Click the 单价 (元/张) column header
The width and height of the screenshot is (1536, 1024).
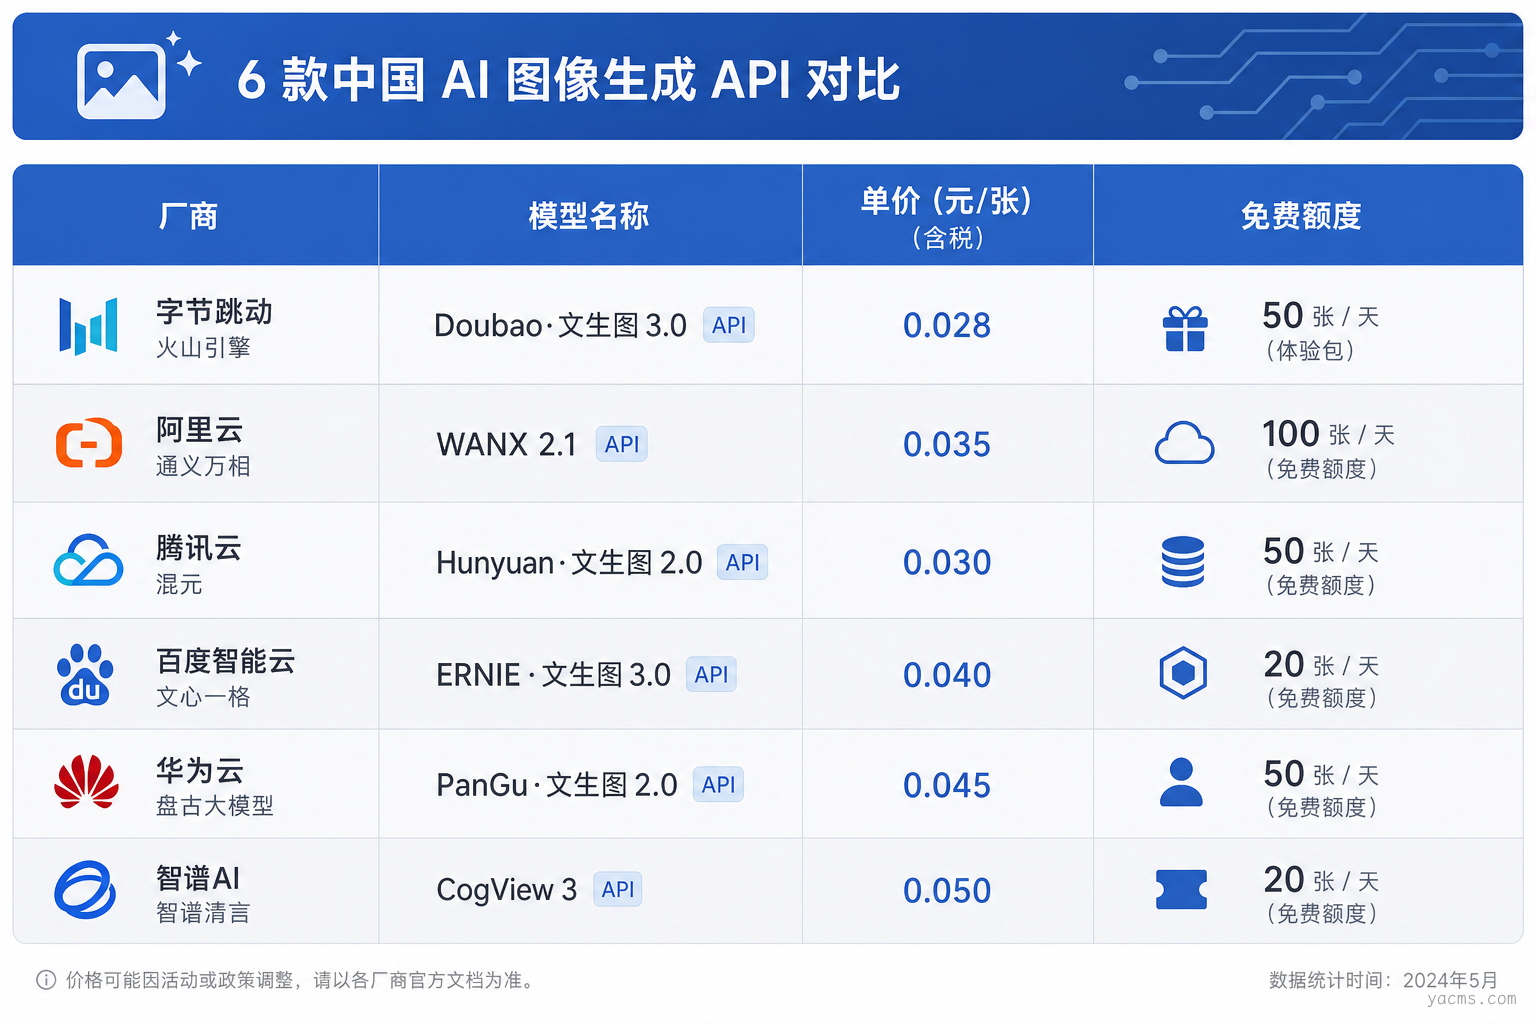947,216
